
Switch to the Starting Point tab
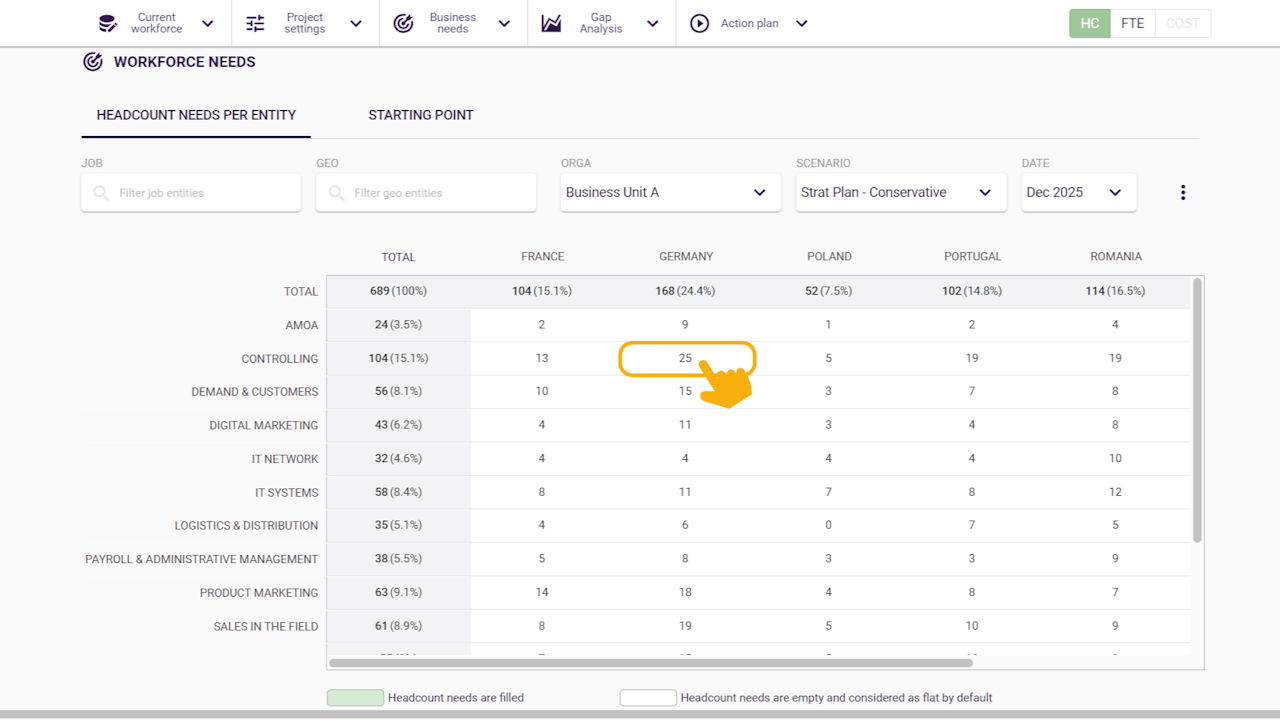[420, 115]
